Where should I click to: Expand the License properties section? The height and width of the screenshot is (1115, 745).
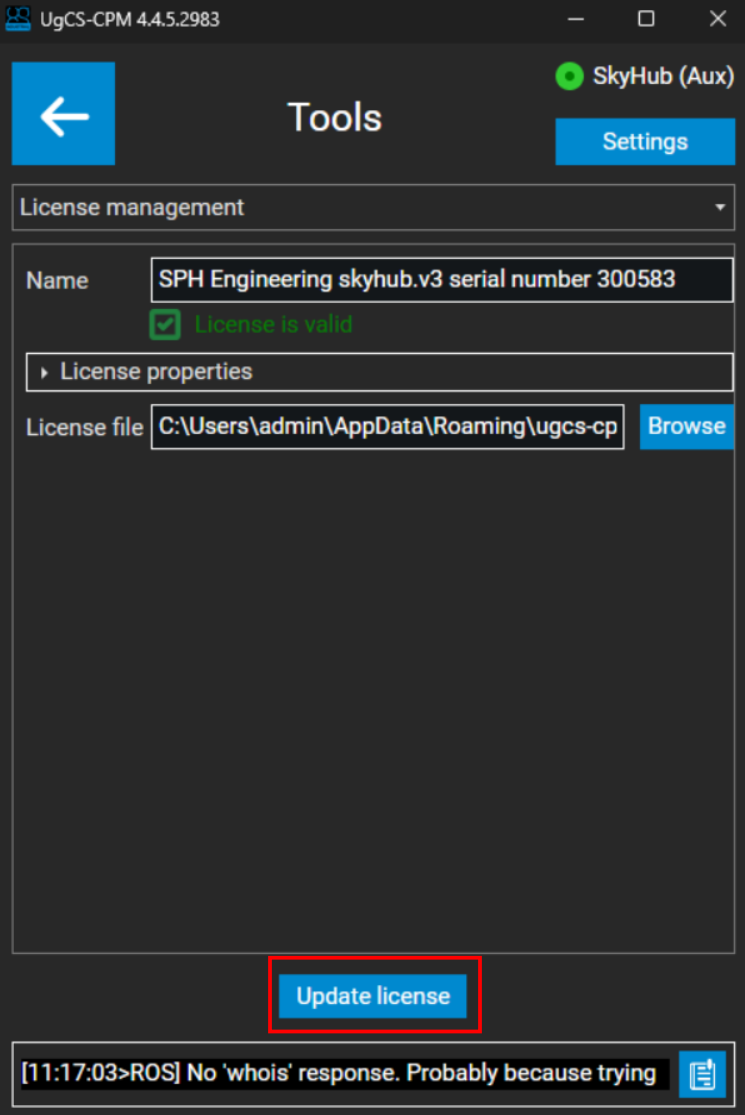point(380,372)
